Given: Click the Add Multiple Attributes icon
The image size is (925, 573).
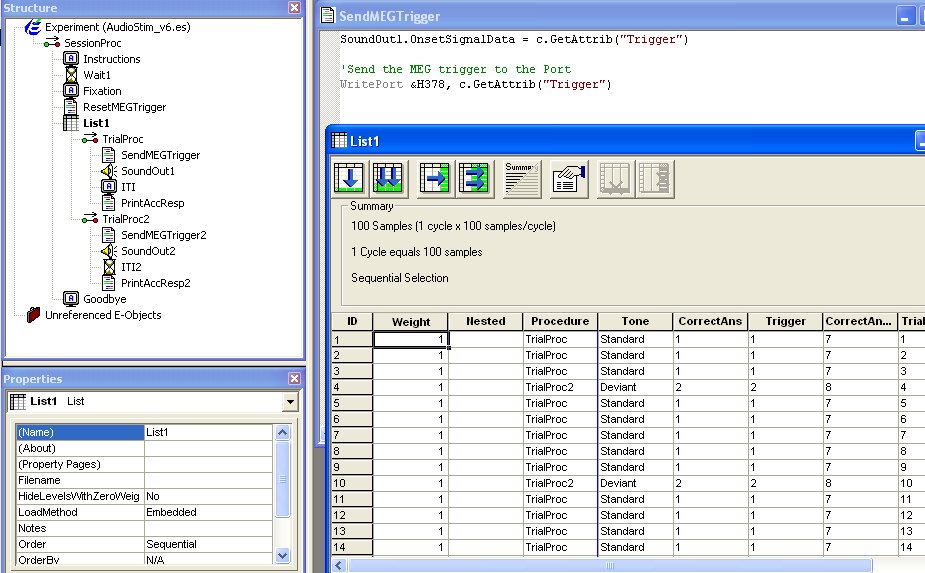Looking at the screenshot, I should [x=475, y=178].
